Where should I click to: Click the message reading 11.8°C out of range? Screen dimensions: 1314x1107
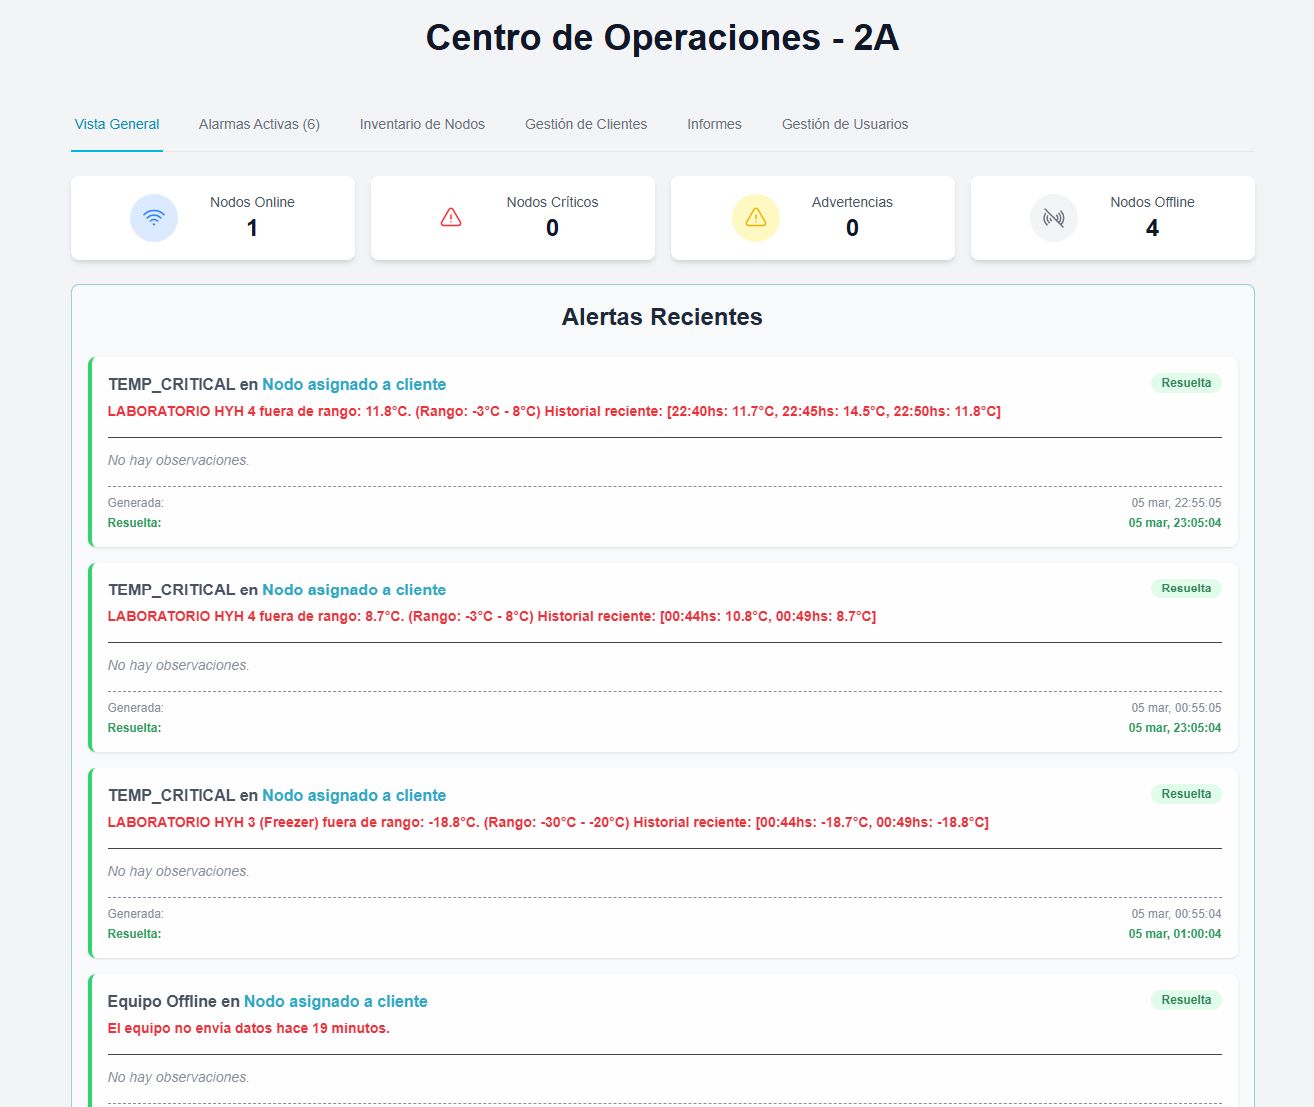click(x=554, y=411)
